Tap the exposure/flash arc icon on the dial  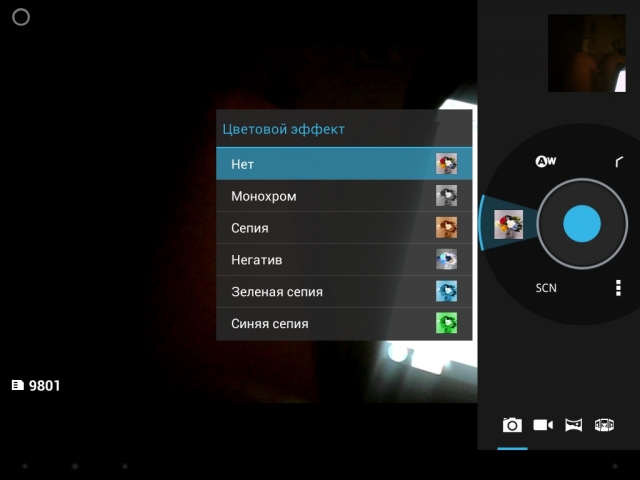tap(619, 162)
